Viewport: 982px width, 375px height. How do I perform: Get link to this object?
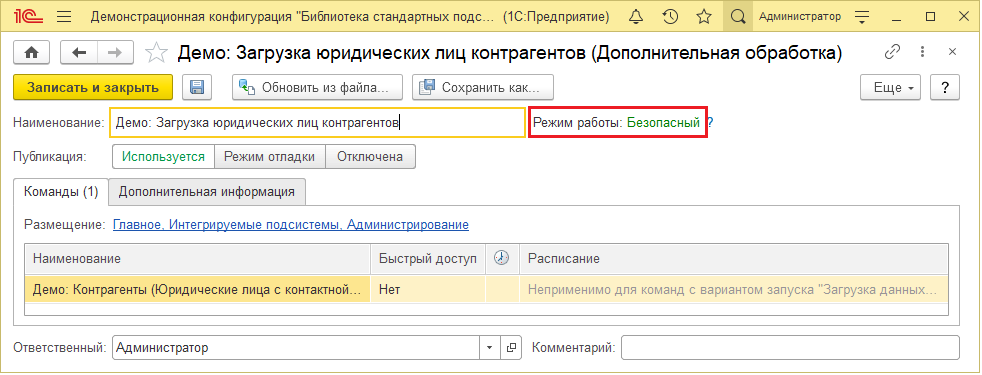coord(892,52)
